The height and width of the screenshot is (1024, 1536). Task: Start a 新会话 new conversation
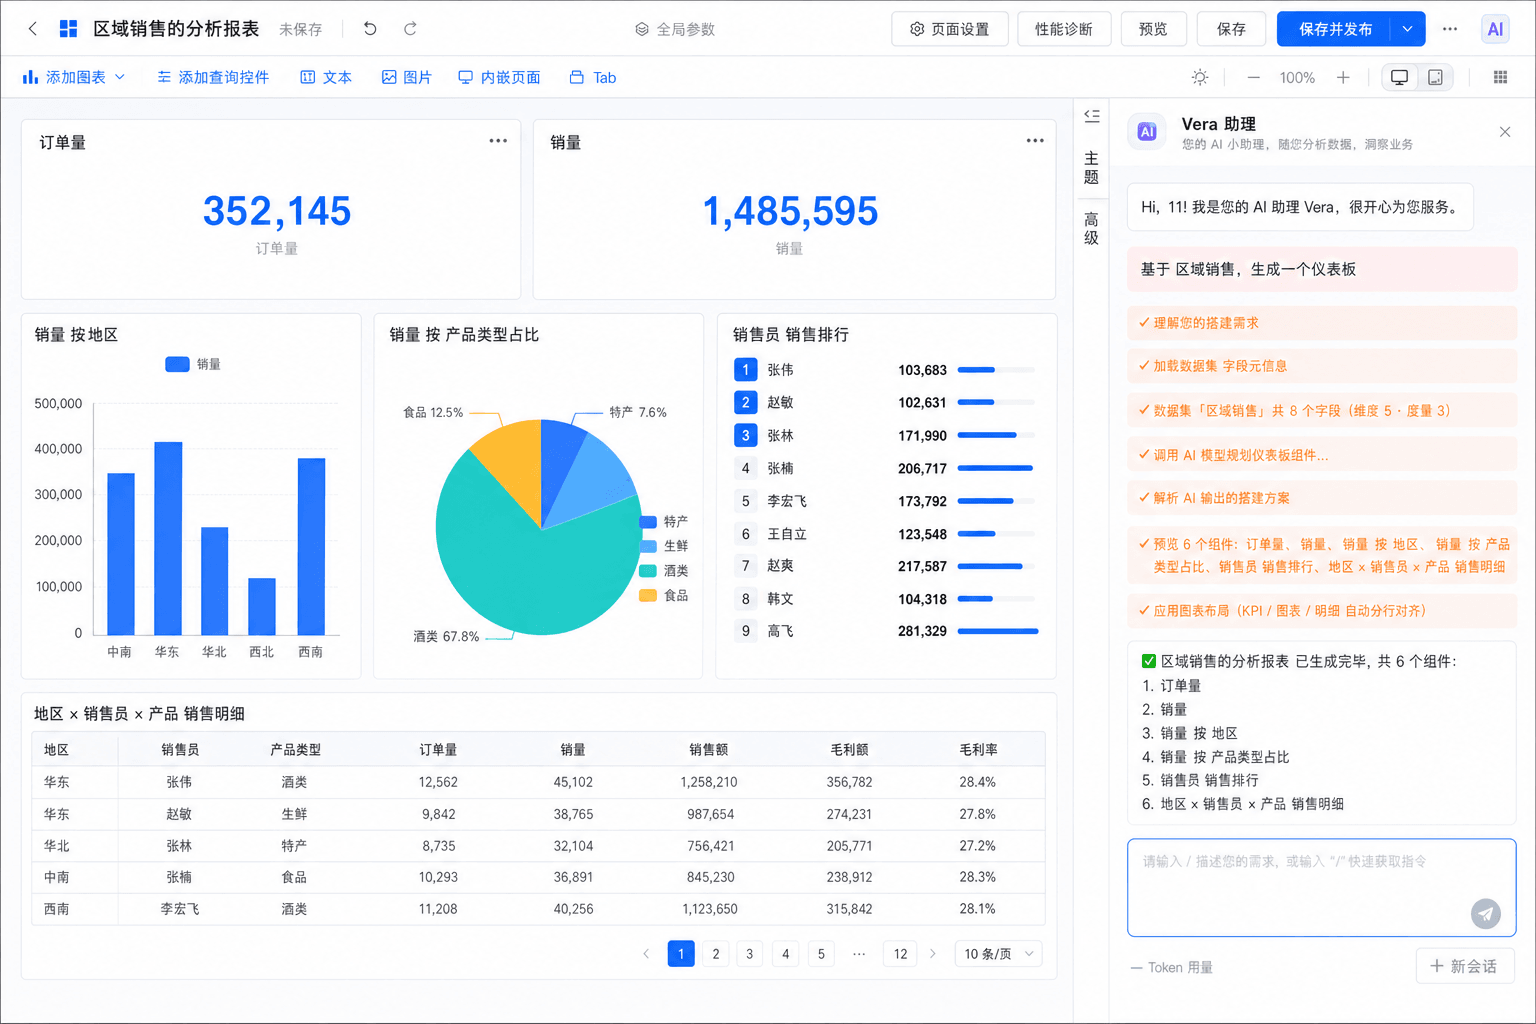click(x=1465, y=966)
